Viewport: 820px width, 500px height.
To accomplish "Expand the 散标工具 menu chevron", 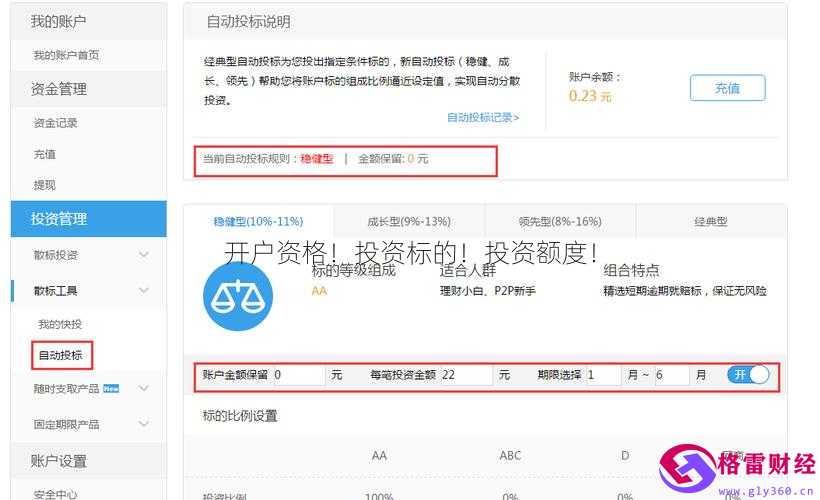I will click(144, 290).
